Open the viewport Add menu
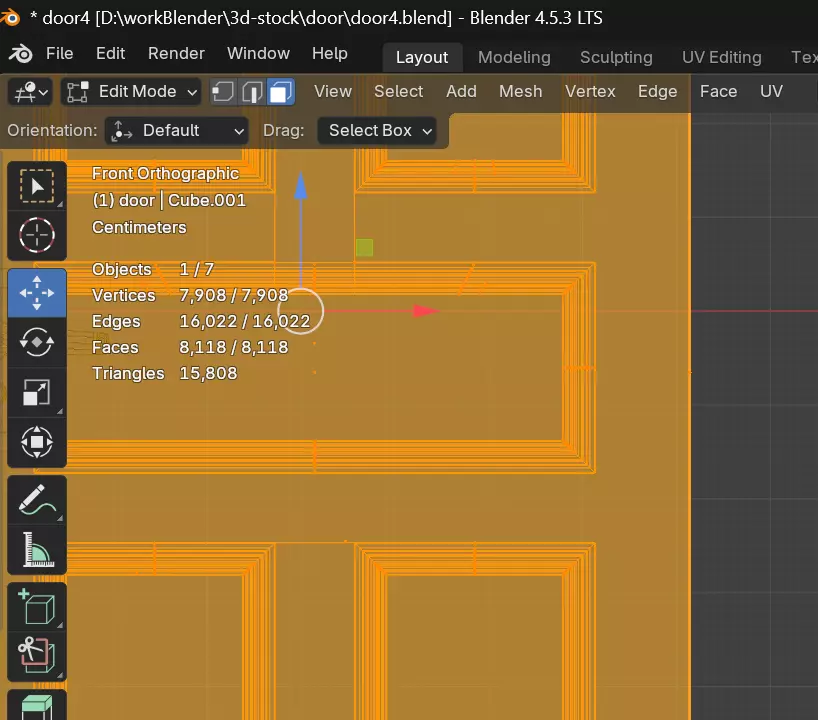The height and width of the screenshot is (720, 818). (461, 92)
